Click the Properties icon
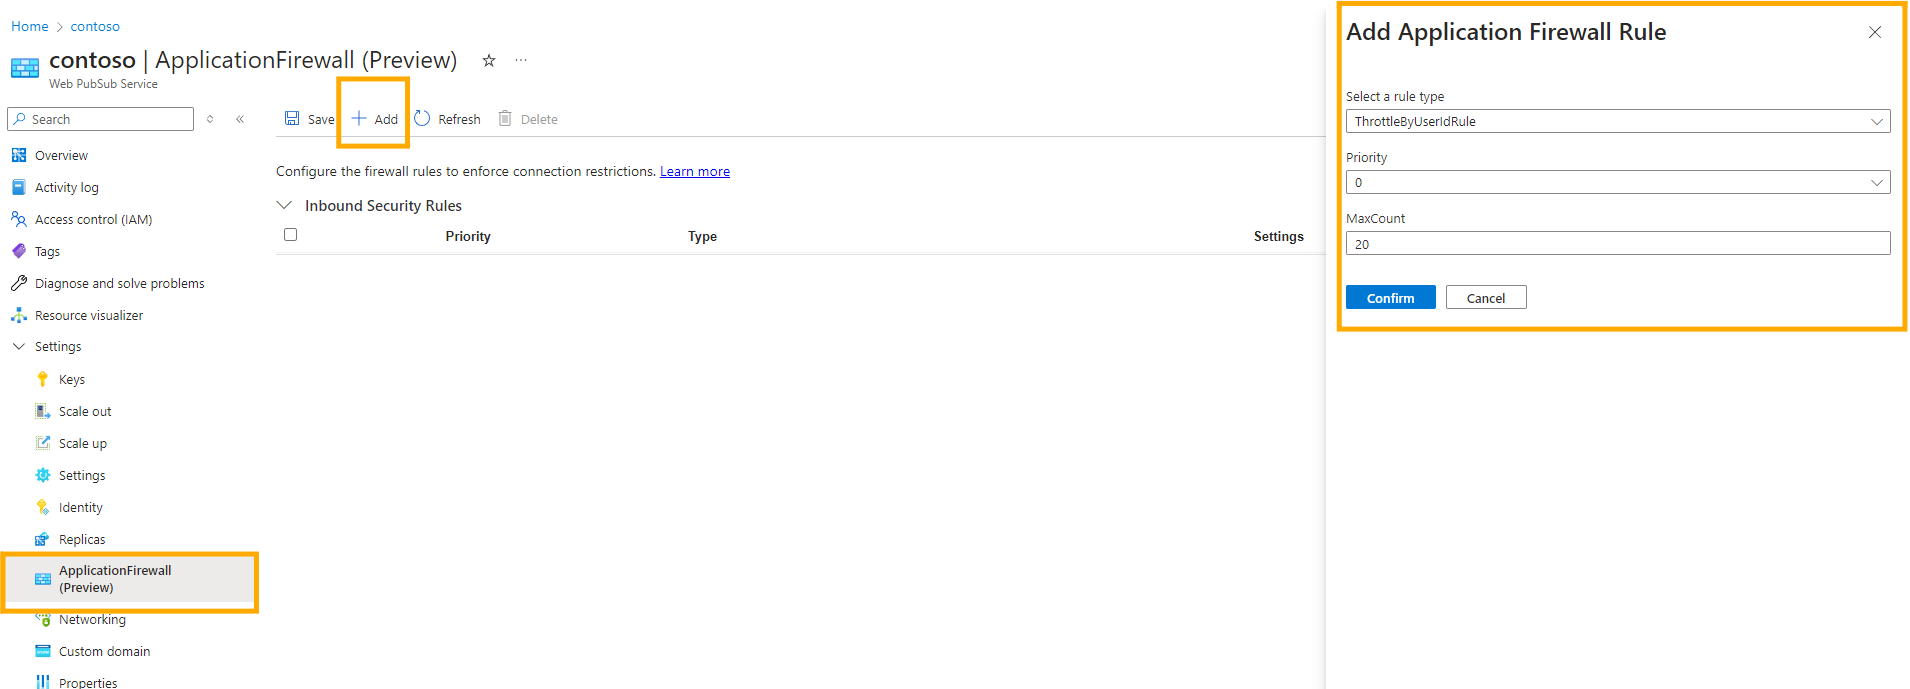 42,682
